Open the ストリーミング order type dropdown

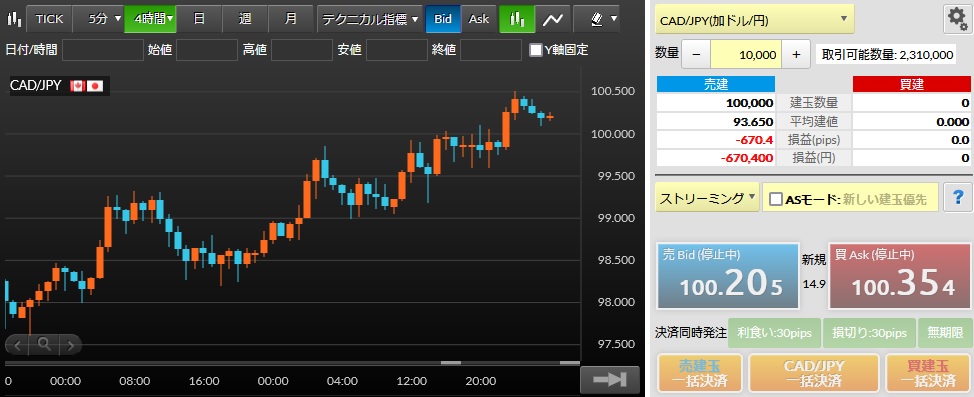[x=707, y=198]
